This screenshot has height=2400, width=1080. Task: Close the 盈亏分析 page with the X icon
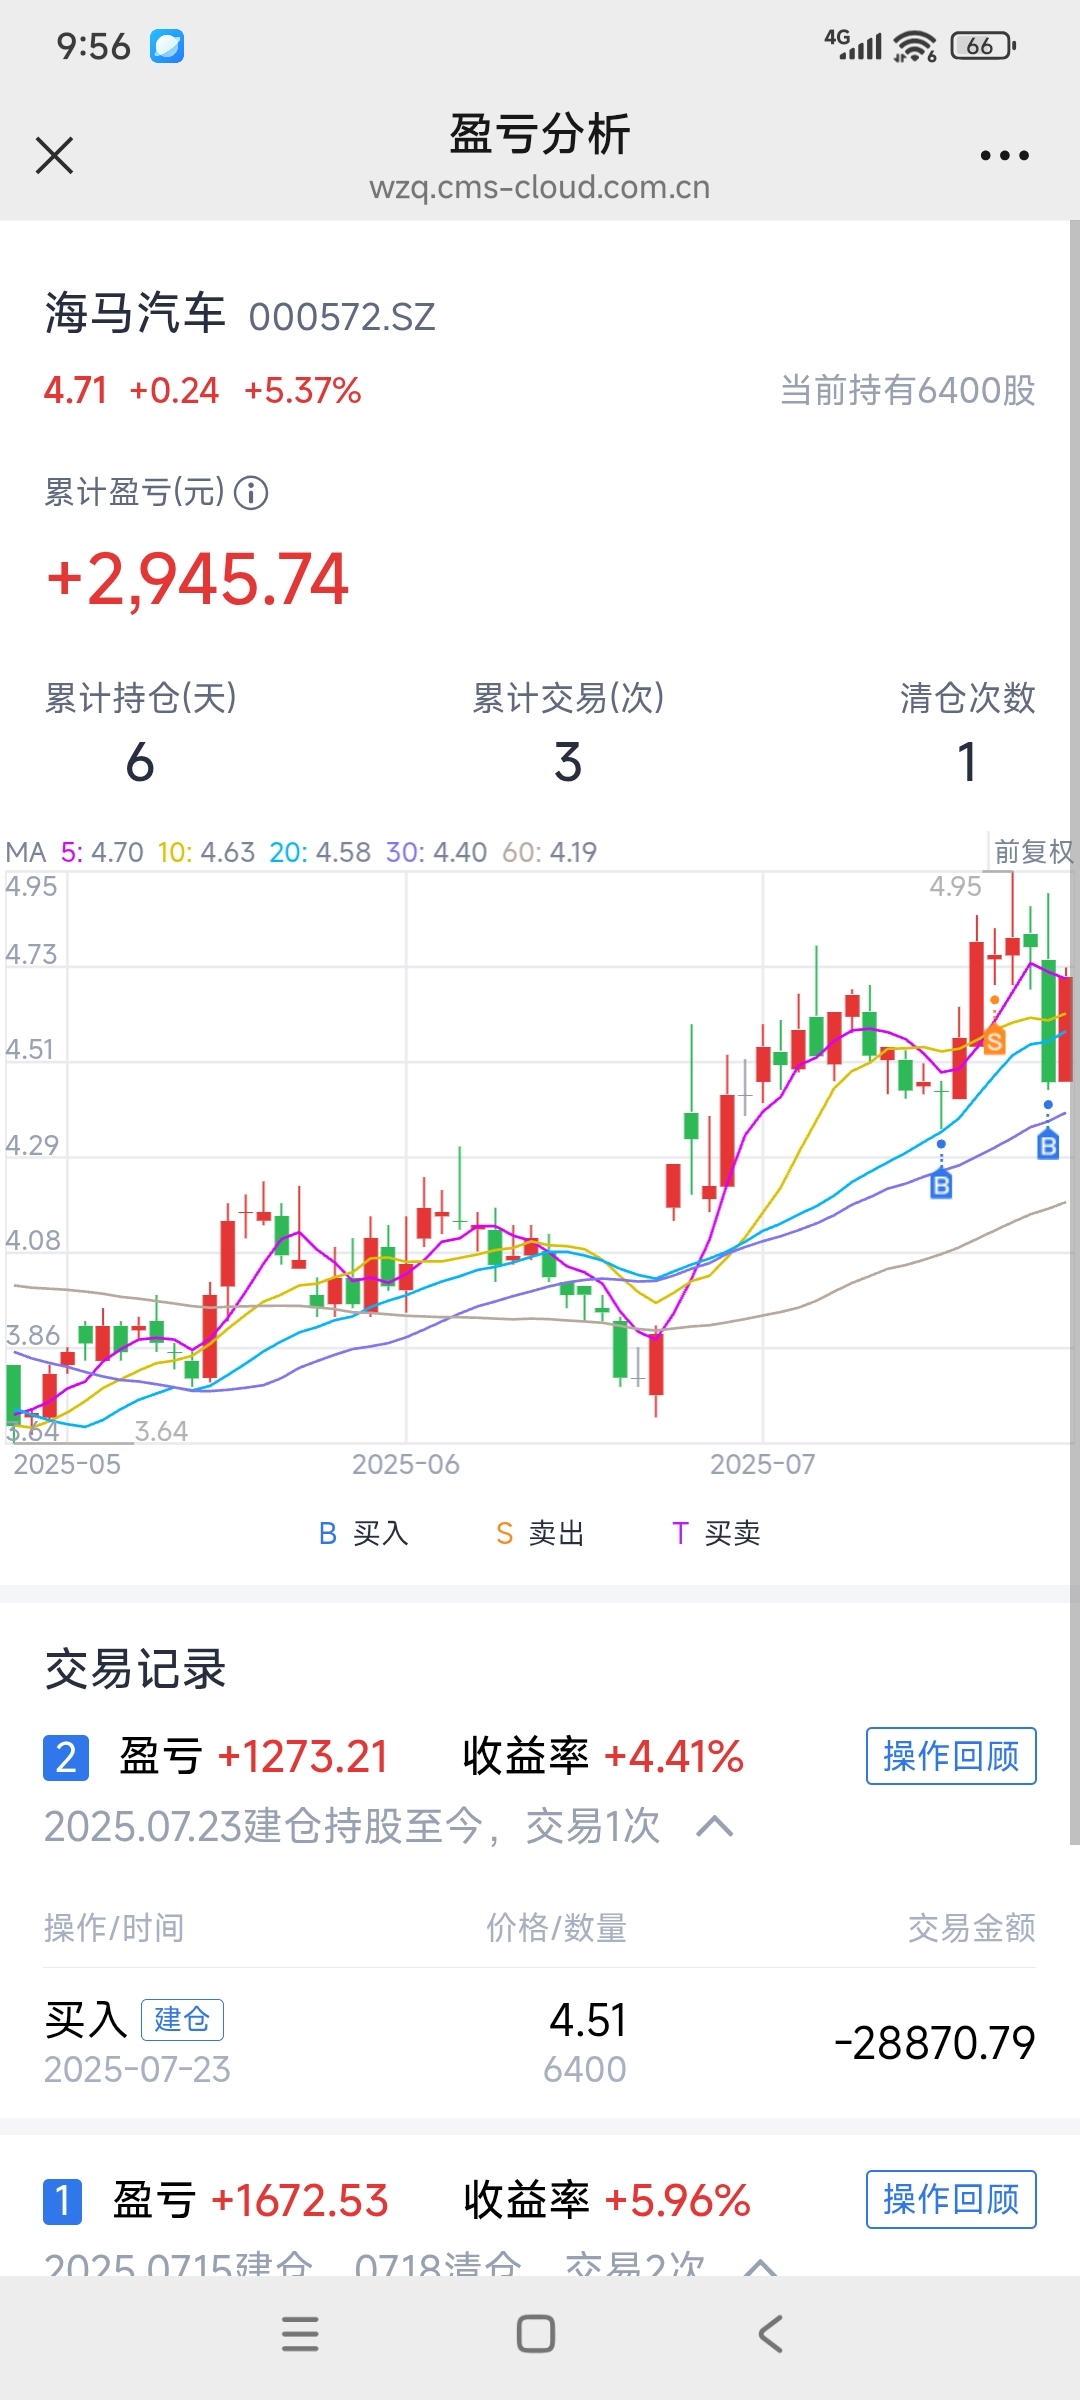54,156
